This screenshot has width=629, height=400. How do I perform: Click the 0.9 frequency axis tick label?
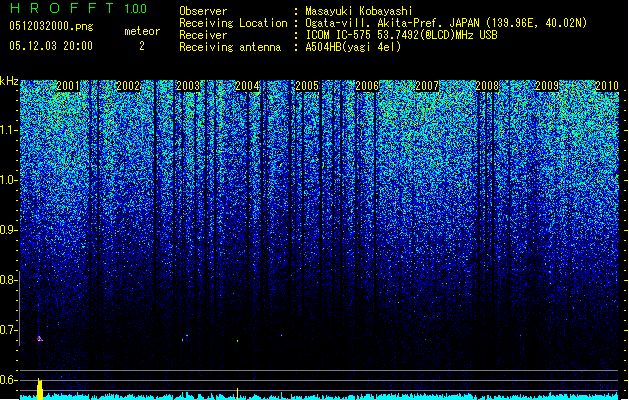pyautogui.click(x=7, y=230)
